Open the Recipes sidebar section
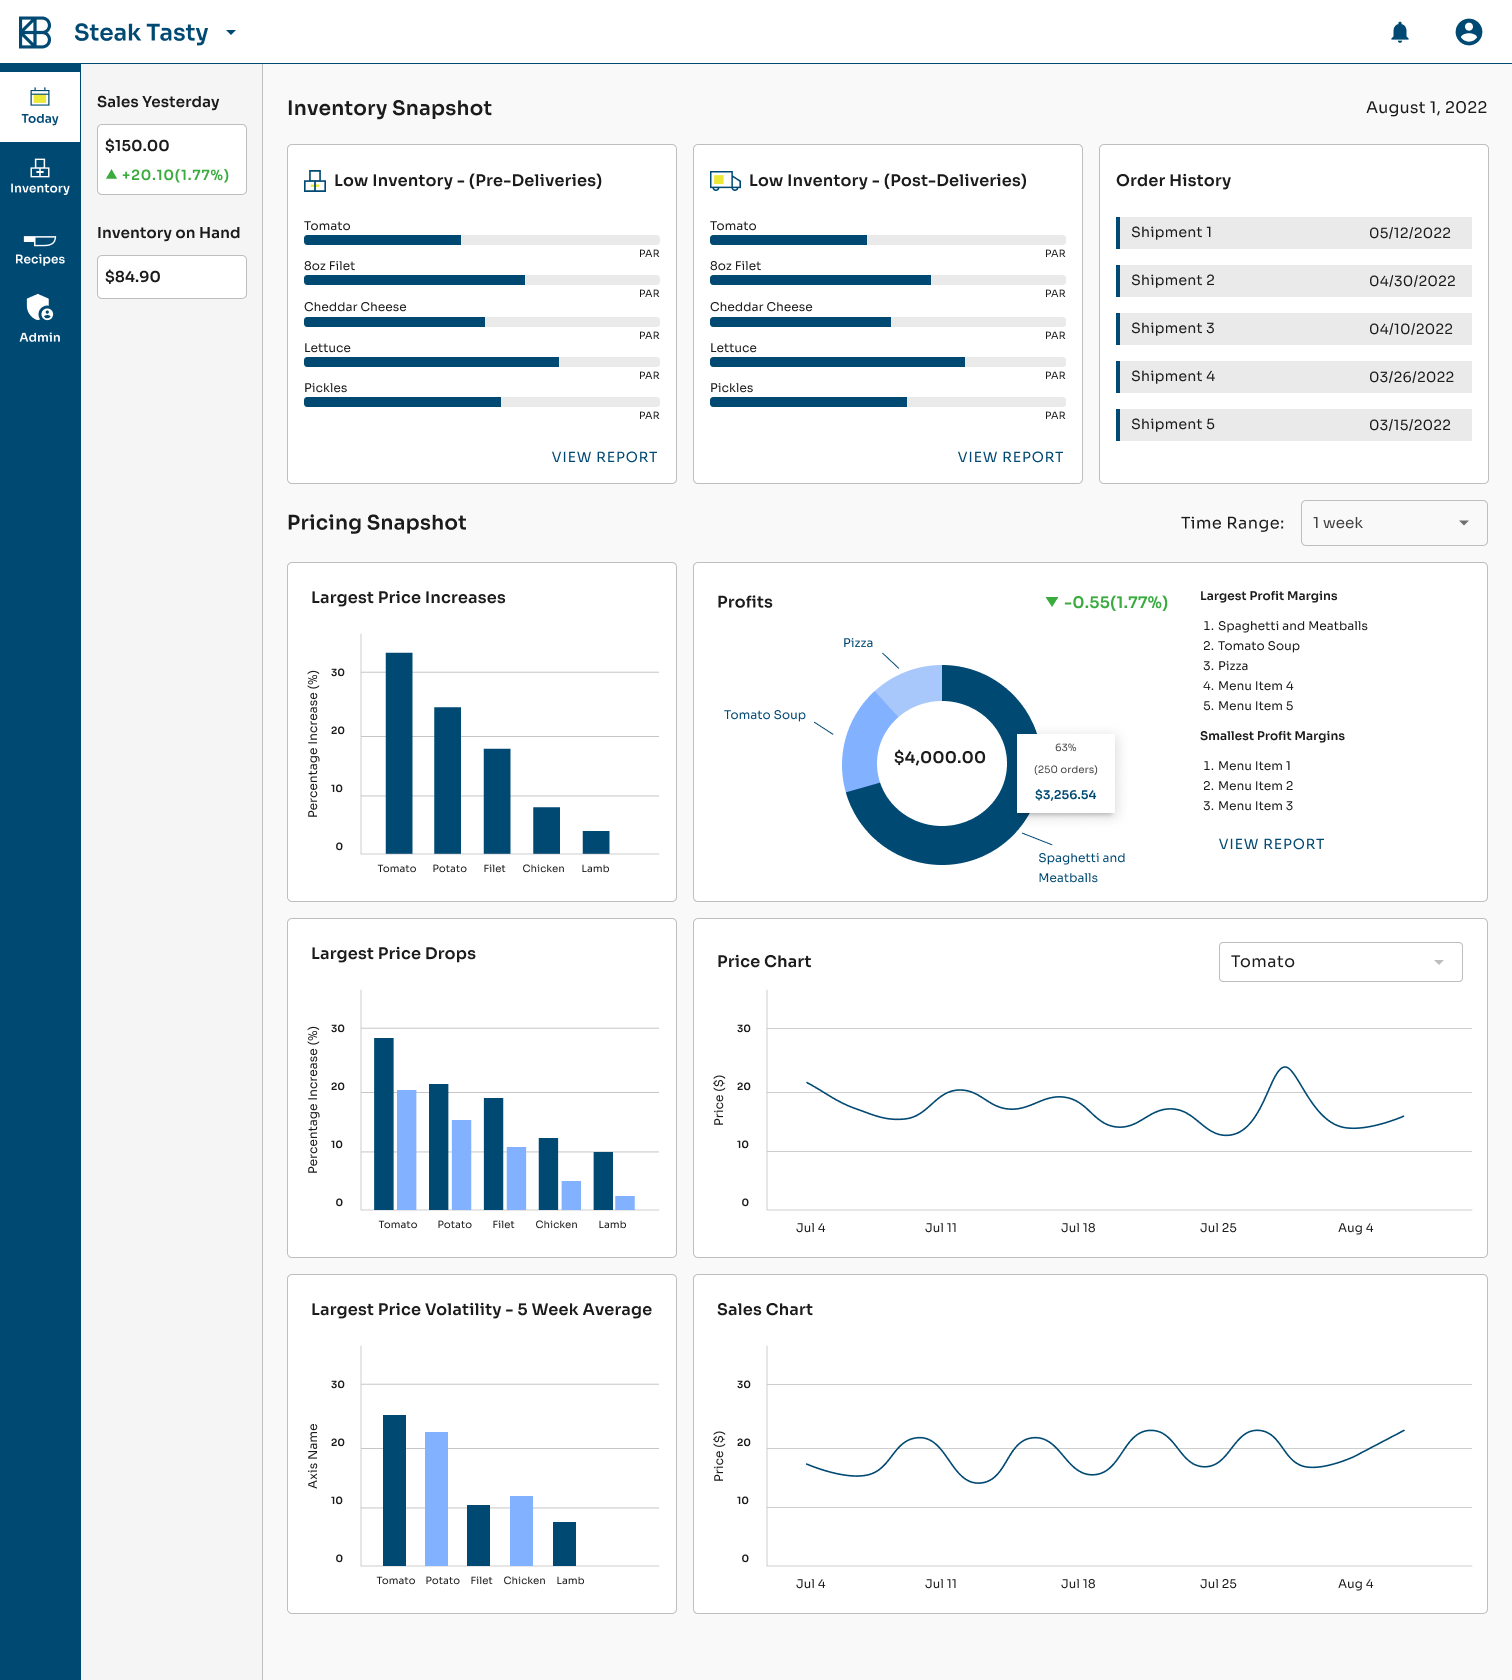The width and height of the screenshot is (1512, 1680). tap(40, 248)
